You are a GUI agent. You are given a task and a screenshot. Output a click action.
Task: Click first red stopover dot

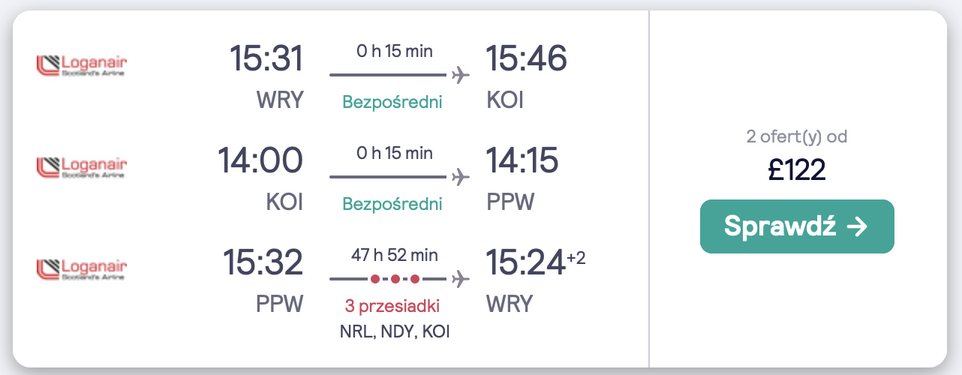[375, 279]
